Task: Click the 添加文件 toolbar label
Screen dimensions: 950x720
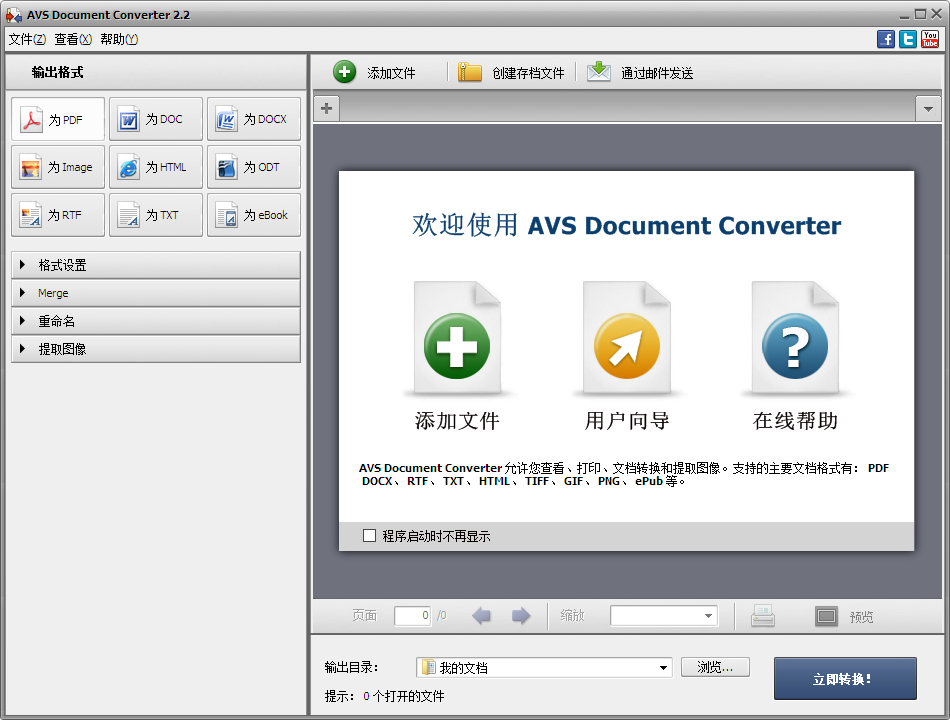Action: click(391, 73)
